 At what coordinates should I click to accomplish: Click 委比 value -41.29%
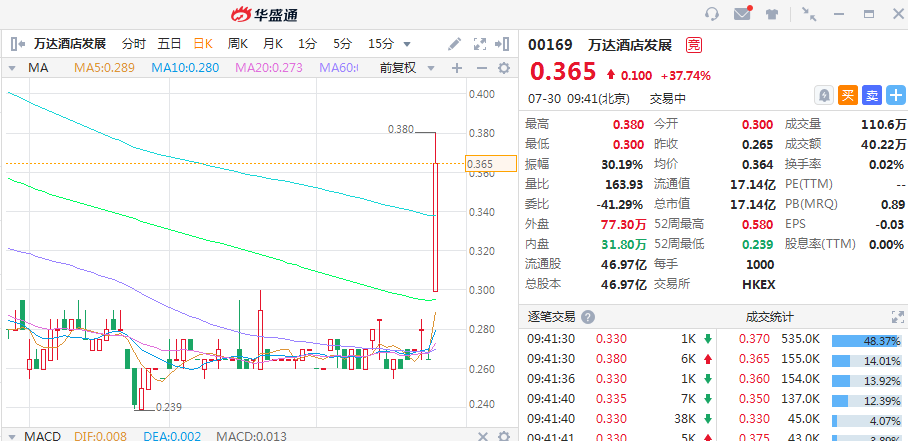coord(620,204)
